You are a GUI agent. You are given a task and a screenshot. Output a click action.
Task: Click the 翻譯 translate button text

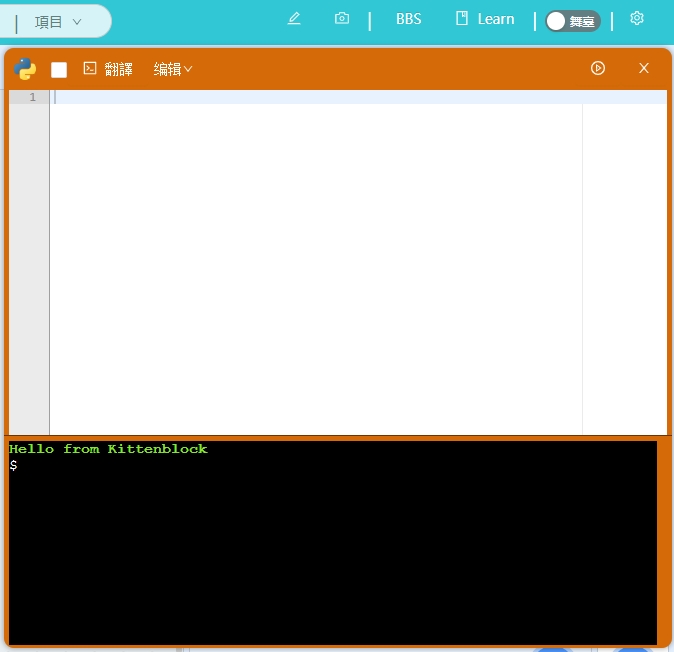119,69
